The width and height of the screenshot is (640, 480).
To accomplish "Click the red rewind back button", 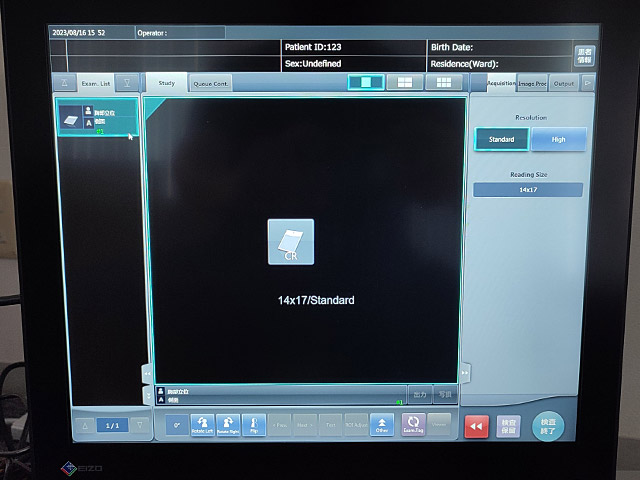I will point(476,427).
